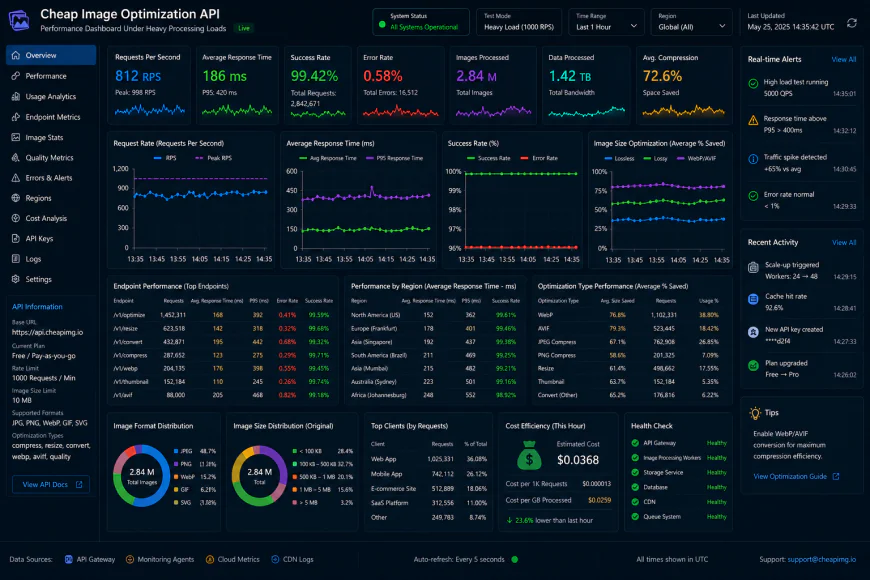Open the View Optimization Guide link
This screenshot has height=580, width=870.
(x=796, y=476)
